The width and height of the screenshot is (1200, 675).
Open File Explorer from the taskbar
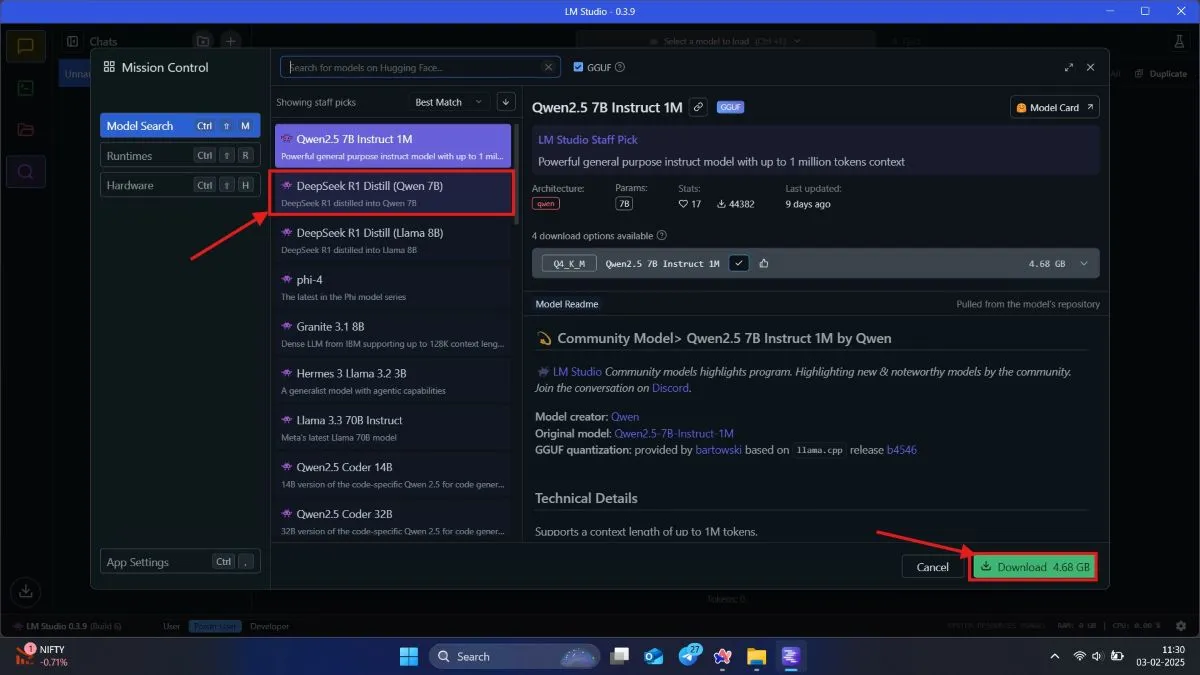[x=756, y=656]
